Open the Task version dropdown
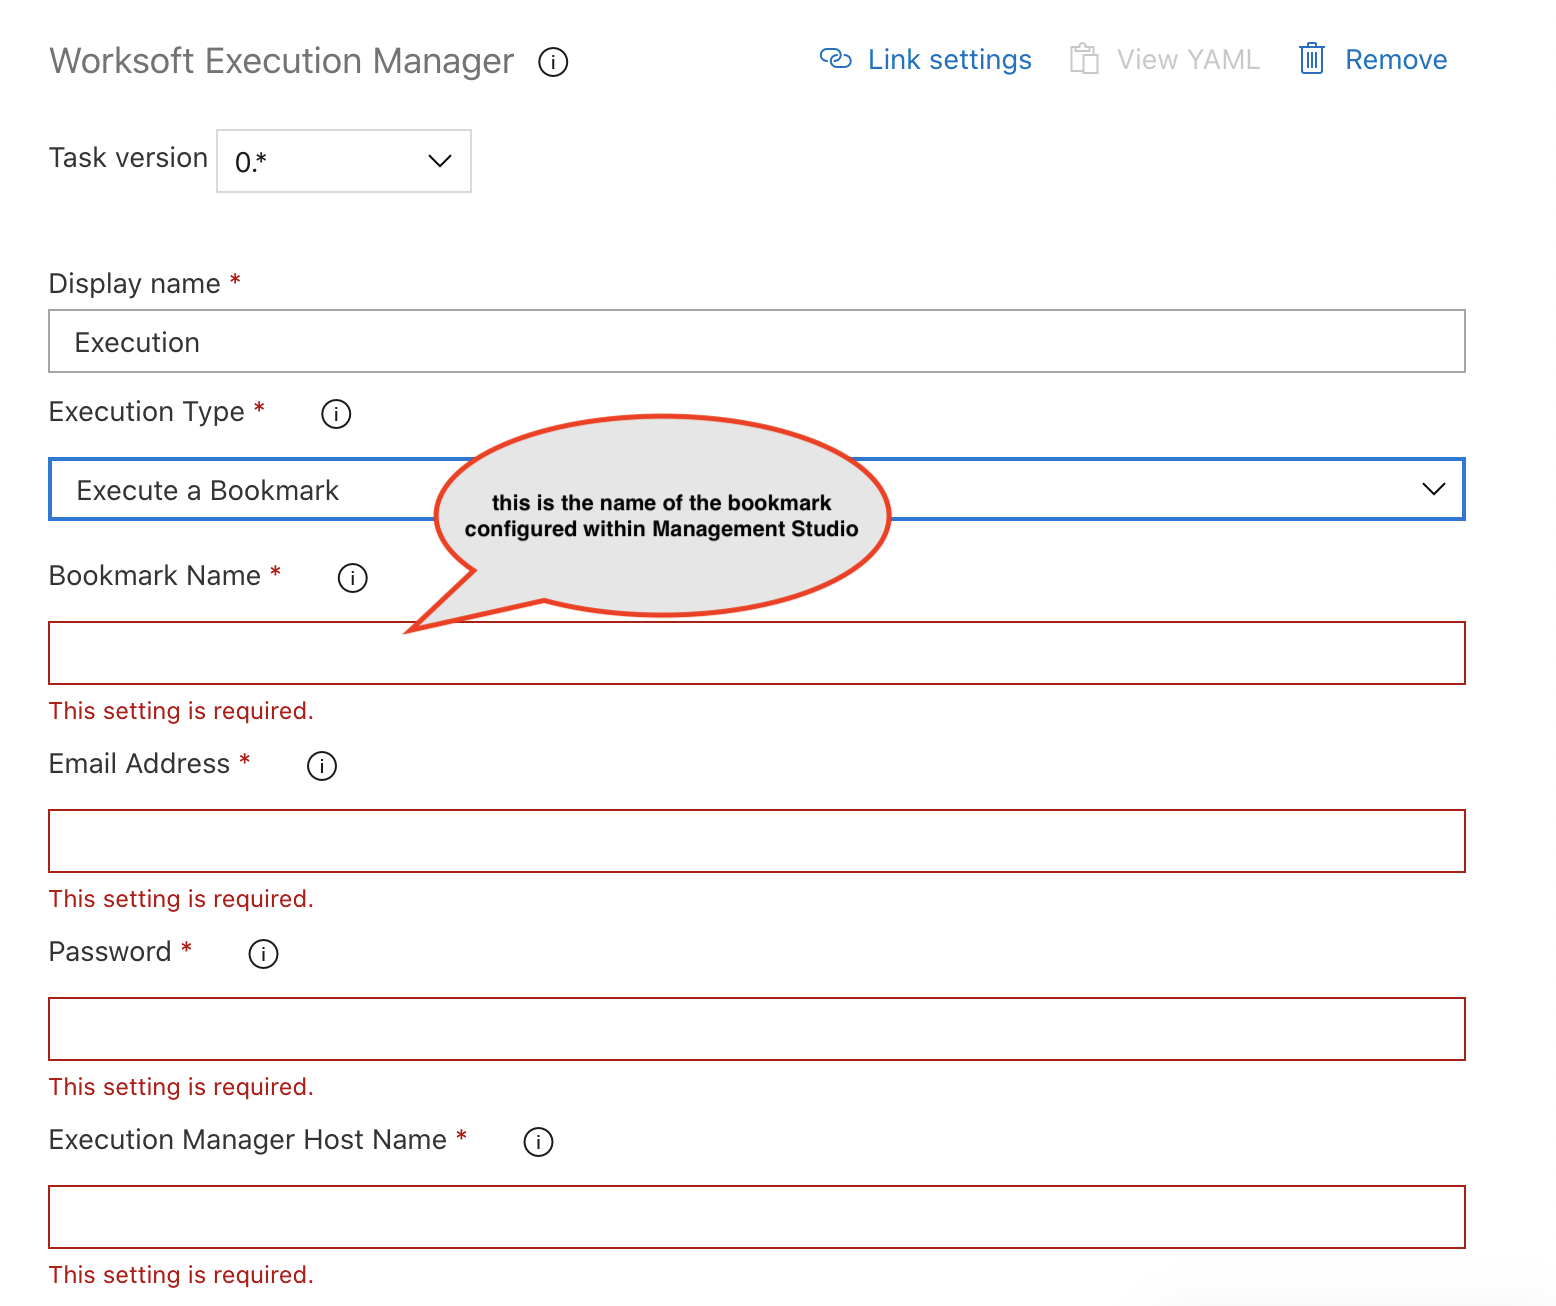This screenshot has height=1306, width=1556. click(344, 161)
